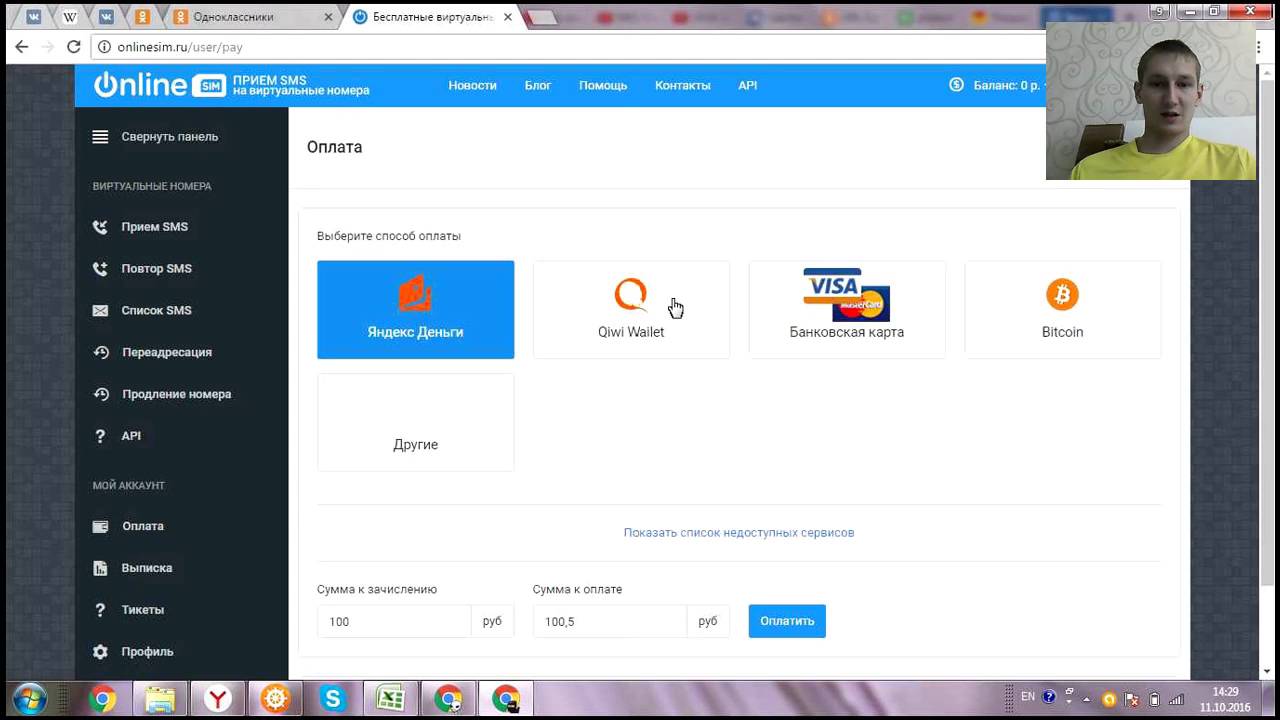Click the balance coin icon
This screenshot has height=720, width=1280.
pyautogui.click(x=956, y=85)
